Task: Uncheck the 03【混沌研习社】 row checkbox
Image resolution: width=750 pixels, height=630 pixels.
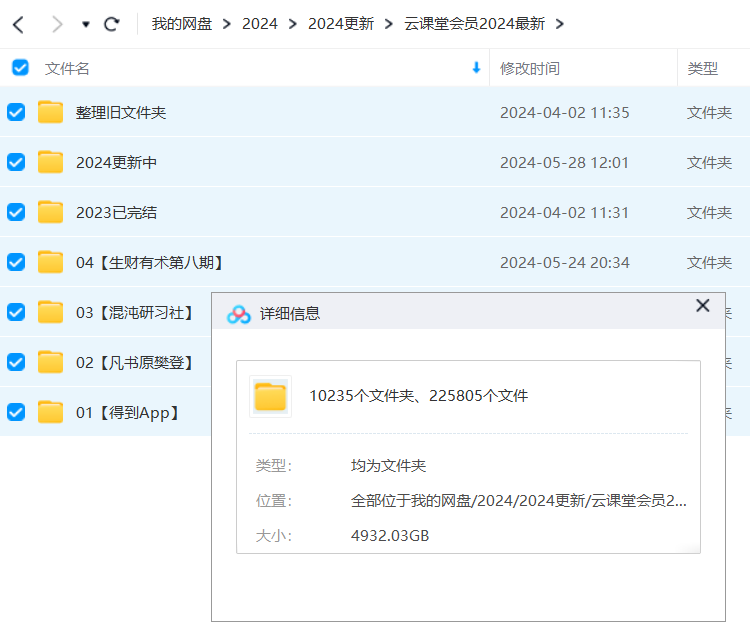Action: pyautogui.click(x=16, y=312)
